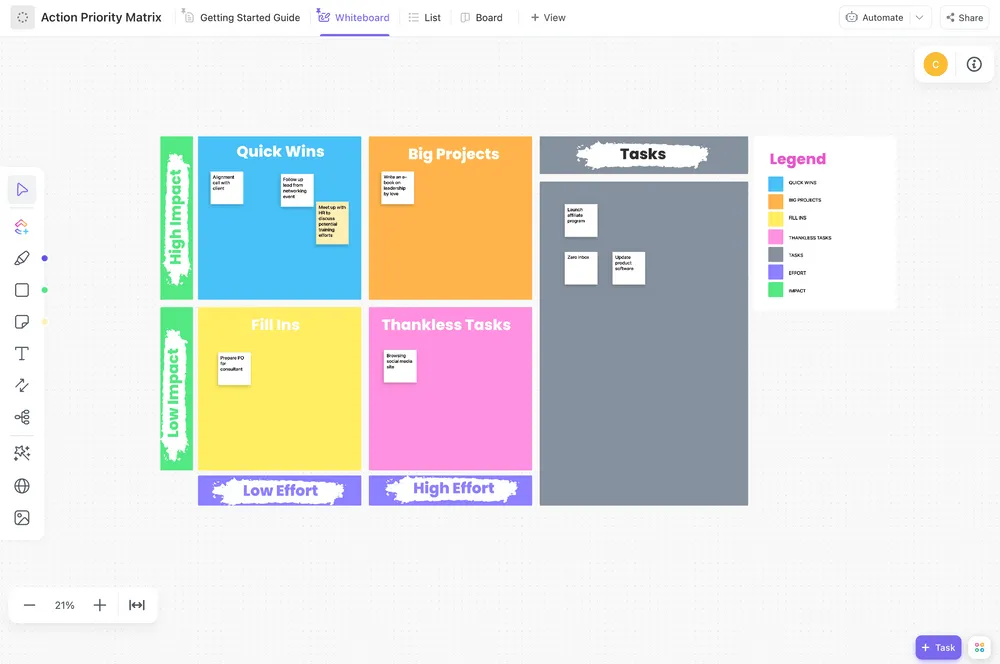Pick the yellow sticky note color dot
Image resolution: width=1000 pixels, height=664 pixels.
[x=45, y=321]
